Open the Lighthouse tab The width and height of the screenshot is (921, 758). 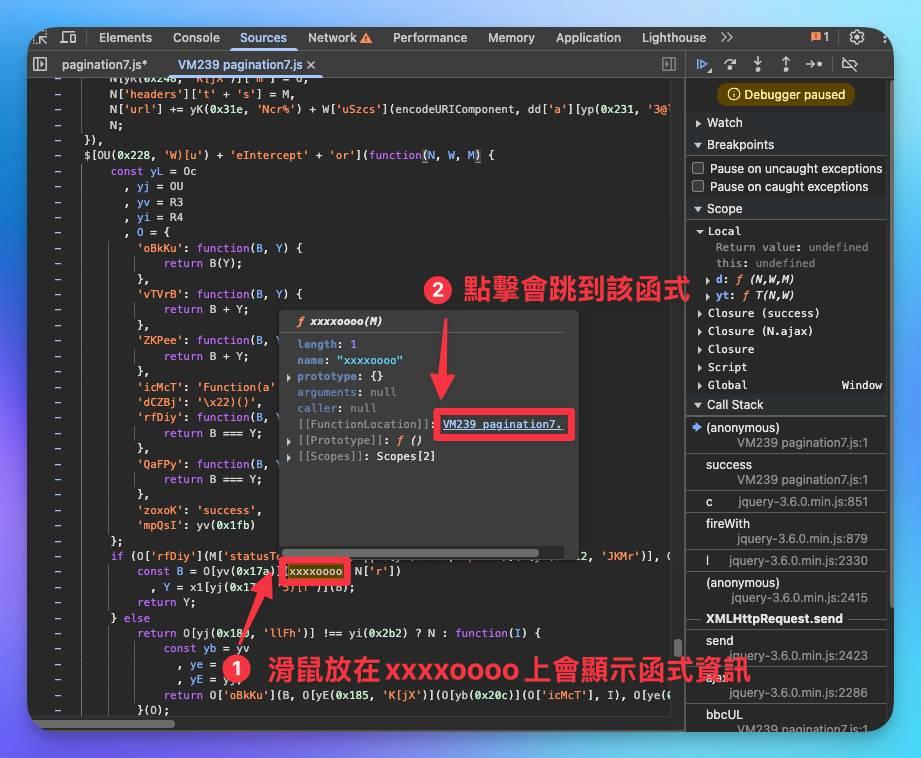point(674,38)
